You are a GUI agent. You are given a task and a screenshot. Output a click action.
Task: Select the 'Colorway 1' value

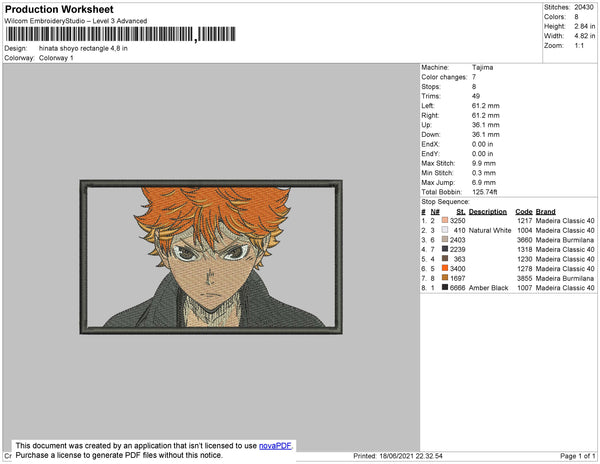point(56,58)
